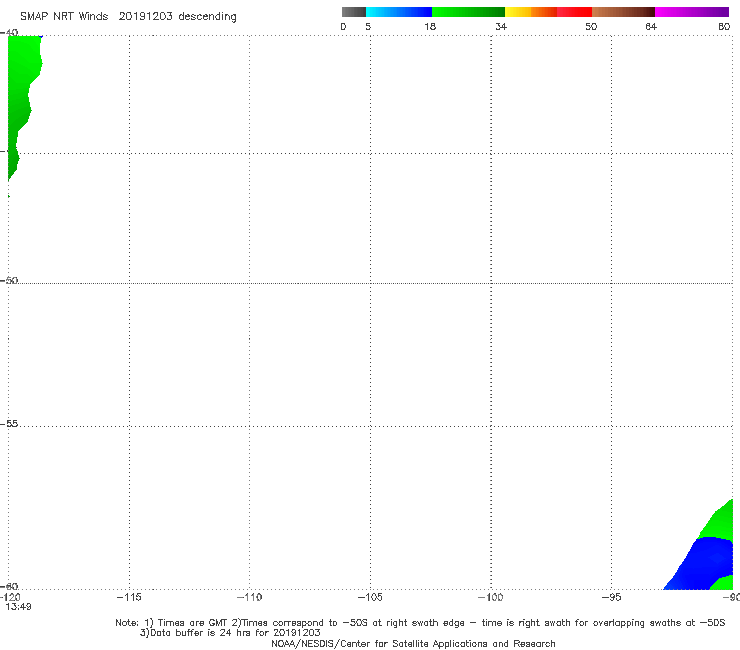The width and height of the screenshot is (740, 650).
Task: Click the green wind swath at upper left
Action: tap(21, 94)
